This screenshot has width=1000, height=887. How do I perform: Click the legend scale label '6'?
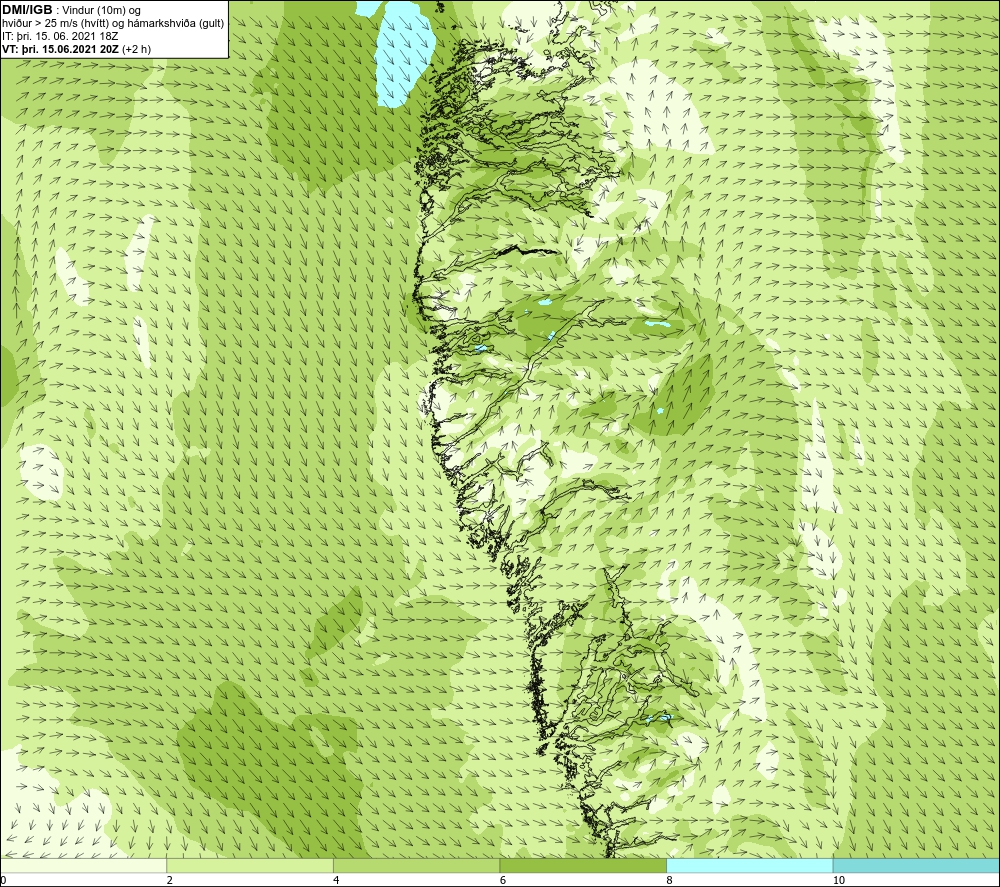pos(503,880)
